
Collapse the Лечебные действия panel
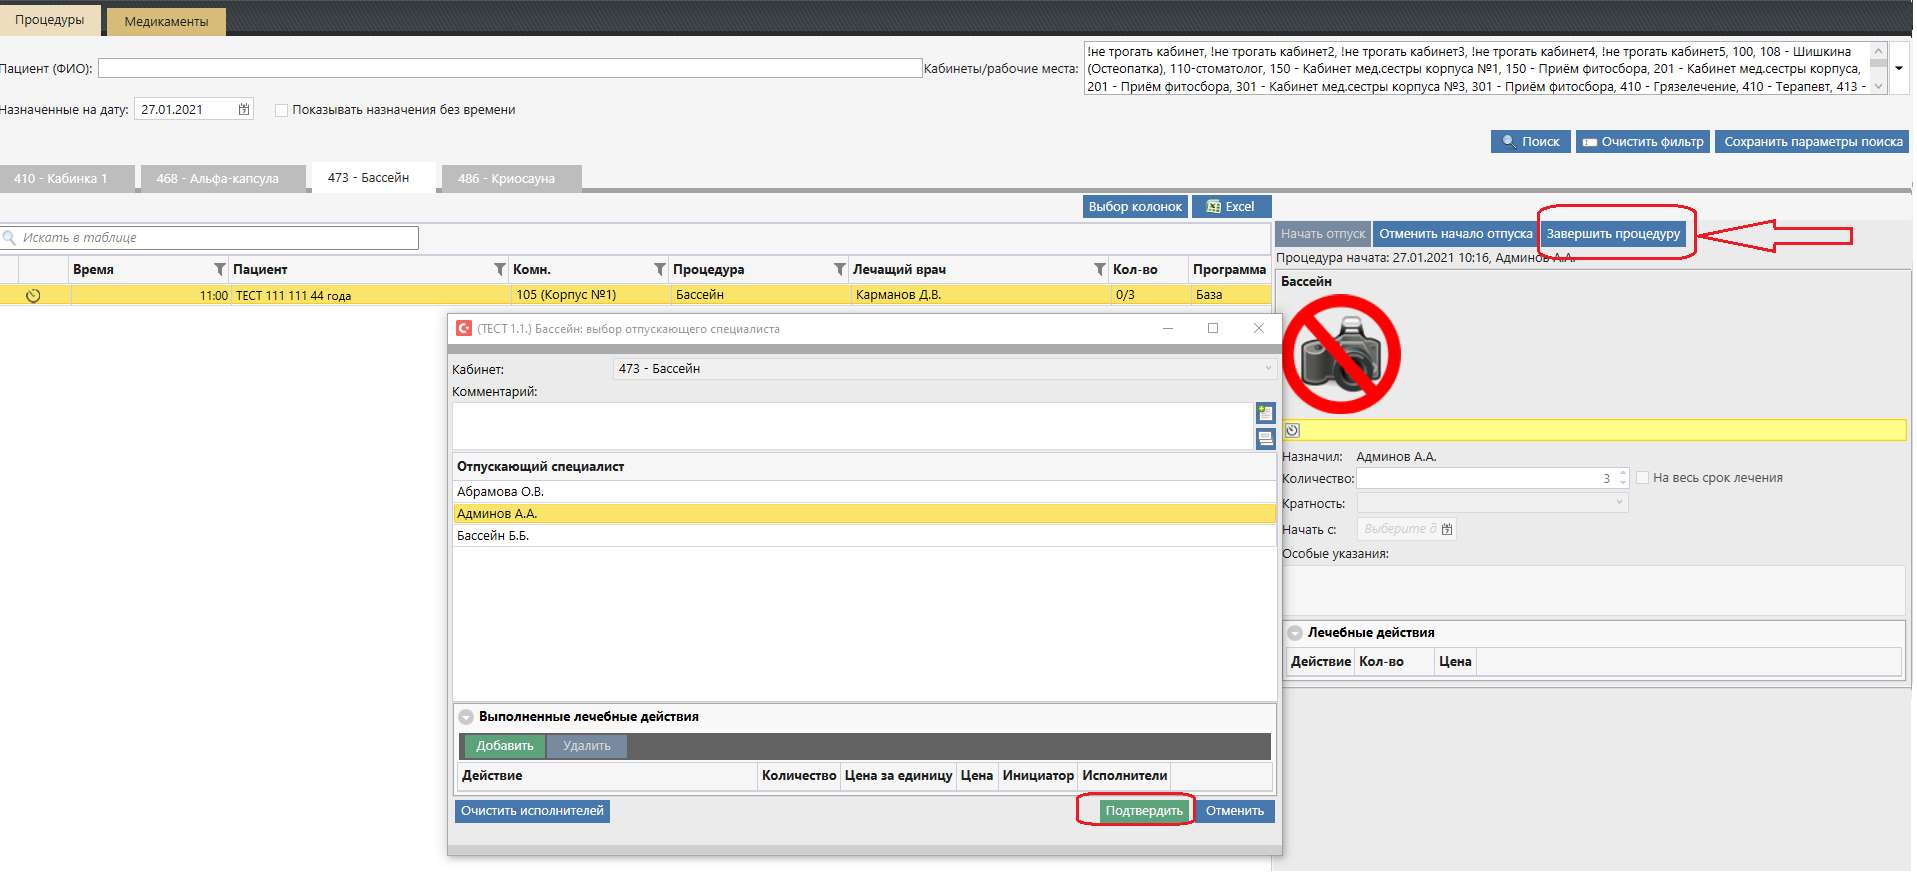click(1295, 633)
